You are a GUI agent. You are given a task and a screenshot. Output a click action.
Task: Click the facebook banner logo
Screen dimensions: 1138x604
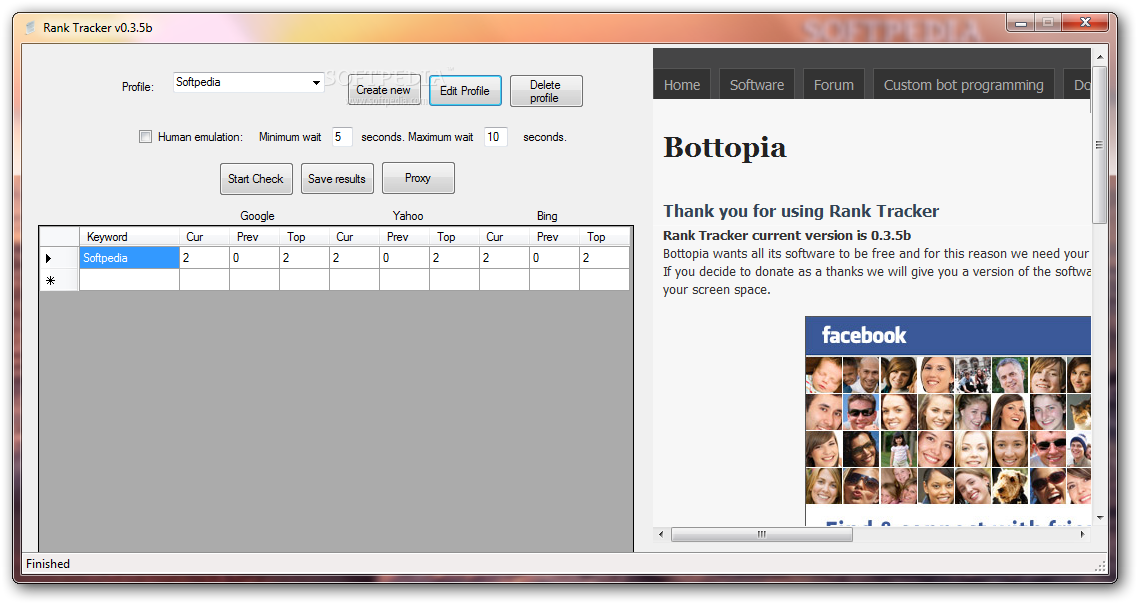tap(864, 335)
